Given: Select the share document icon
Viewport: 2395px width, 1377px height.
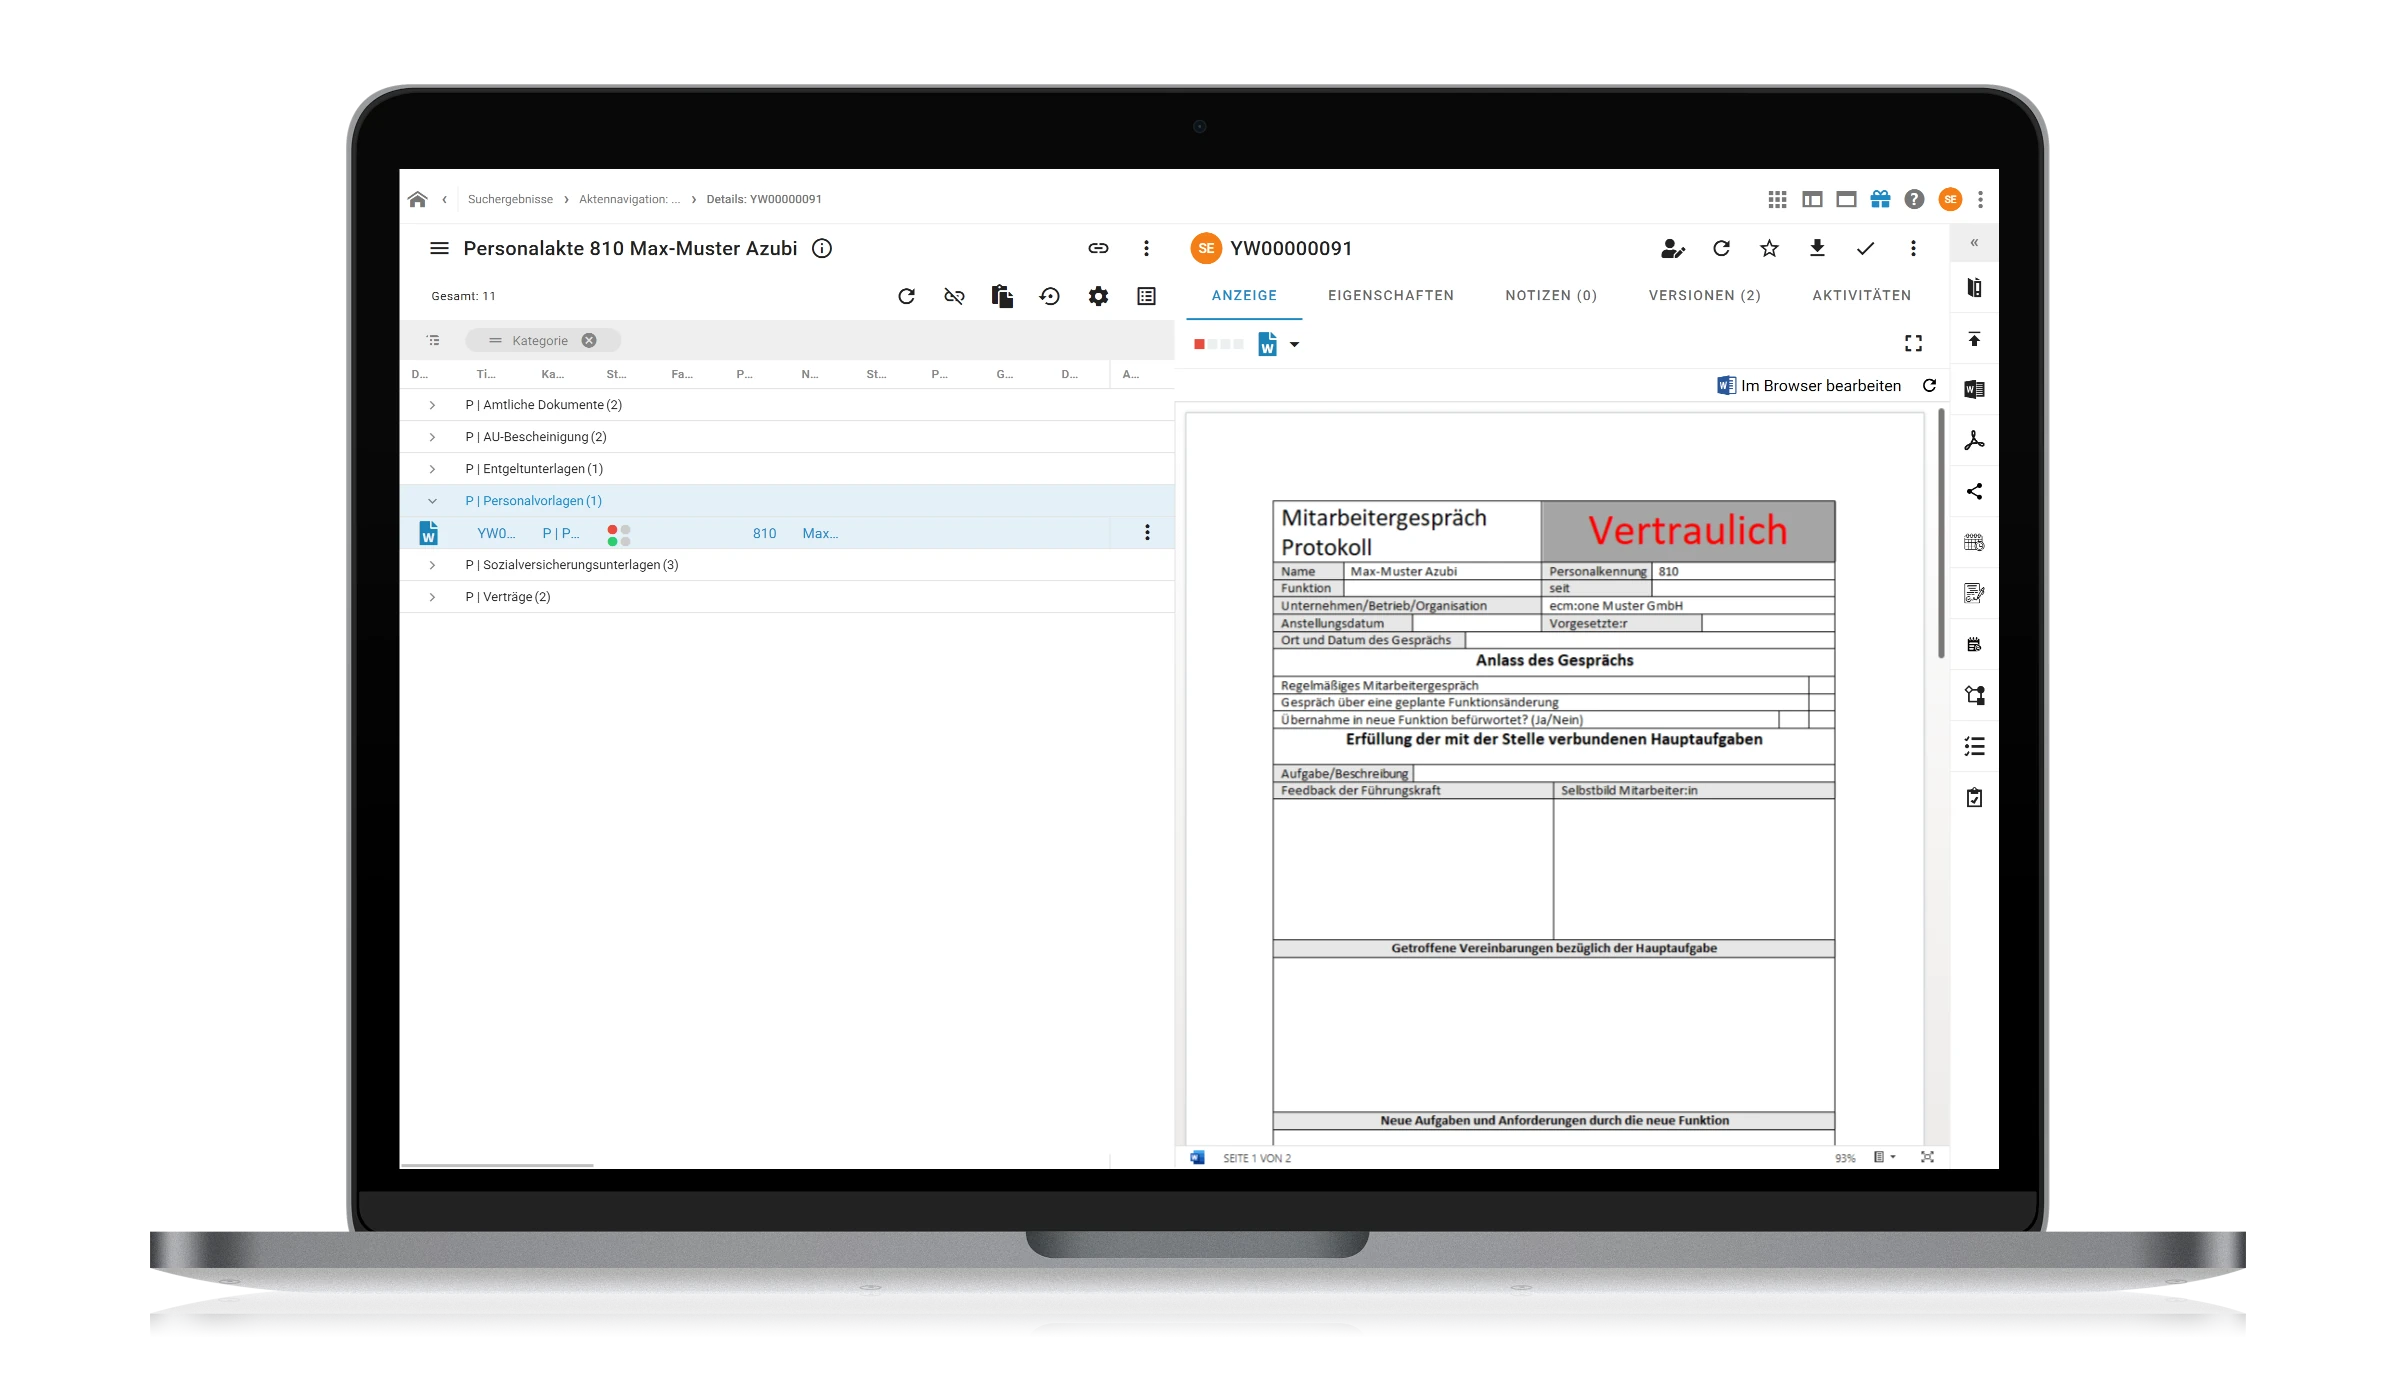Looking at the screenshot, I should tap(1975, 491).
